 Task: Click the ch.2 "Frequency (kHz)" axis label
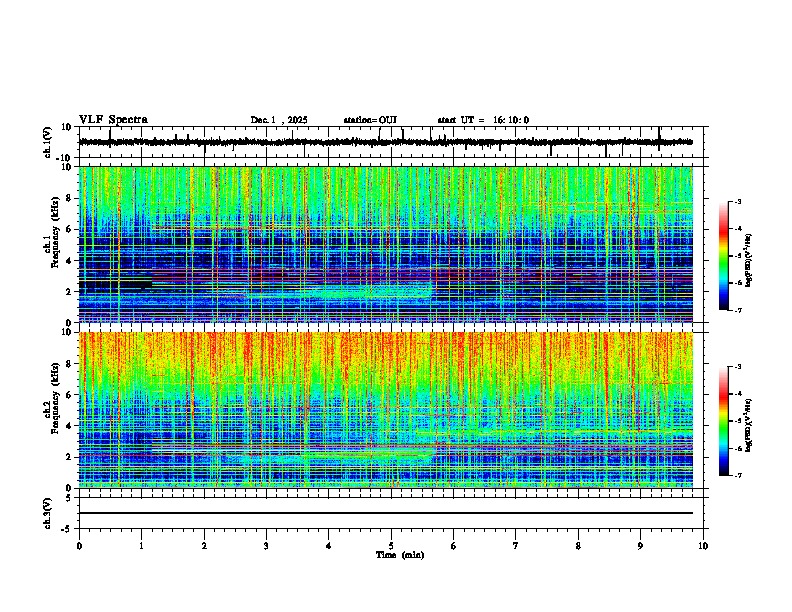pos(55,398)
